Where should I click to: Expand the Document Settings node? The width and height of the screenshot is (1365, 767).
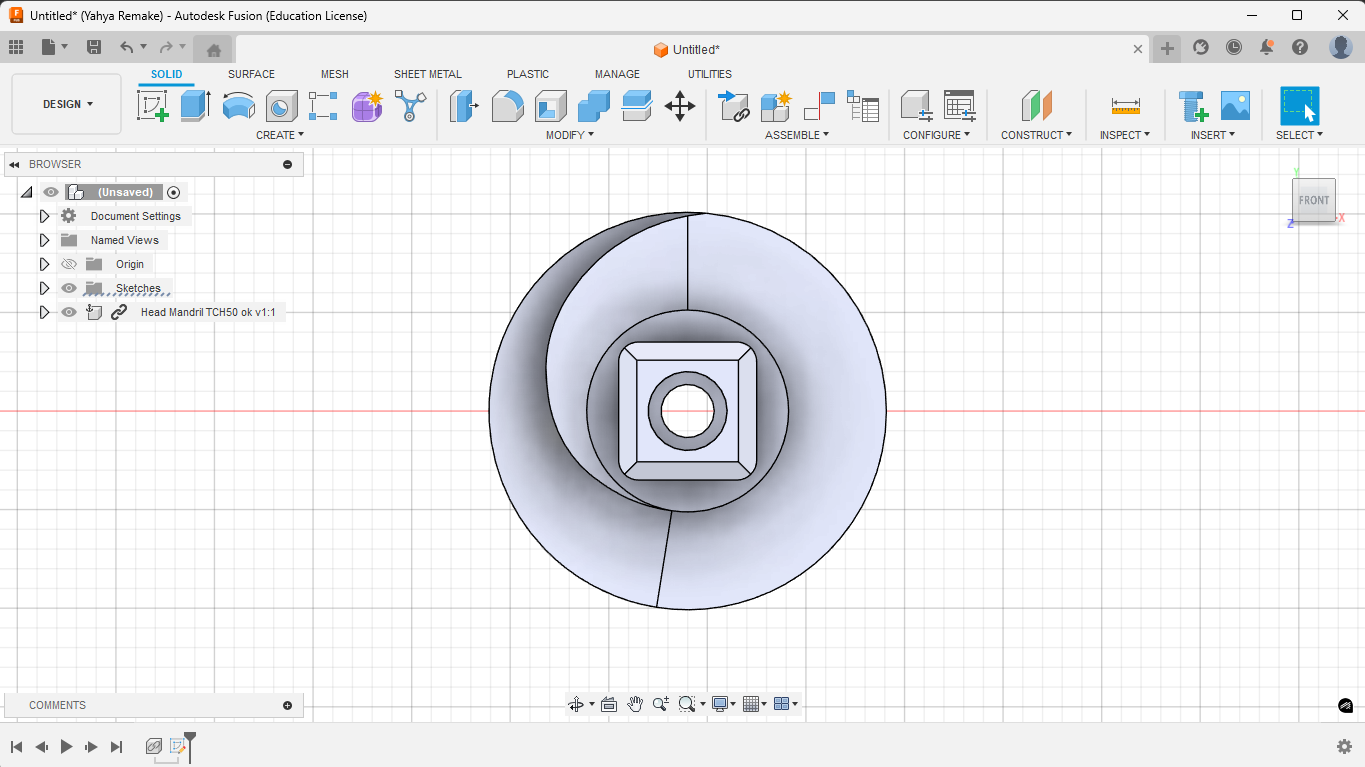coord(44,216)
